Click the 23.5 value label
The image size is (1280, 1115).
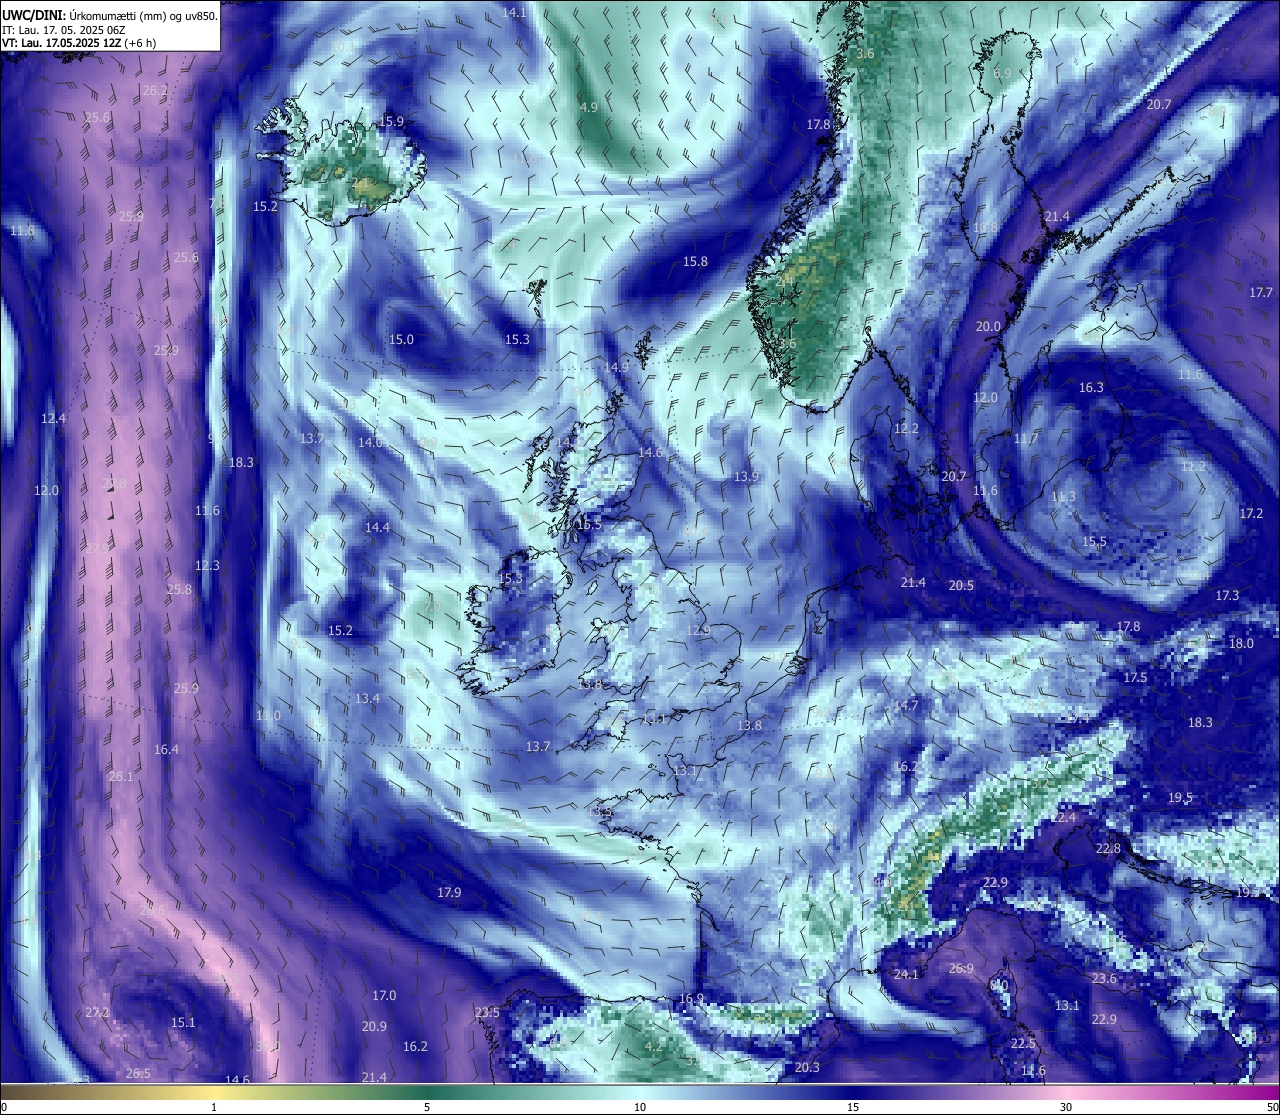(487, 1012)
